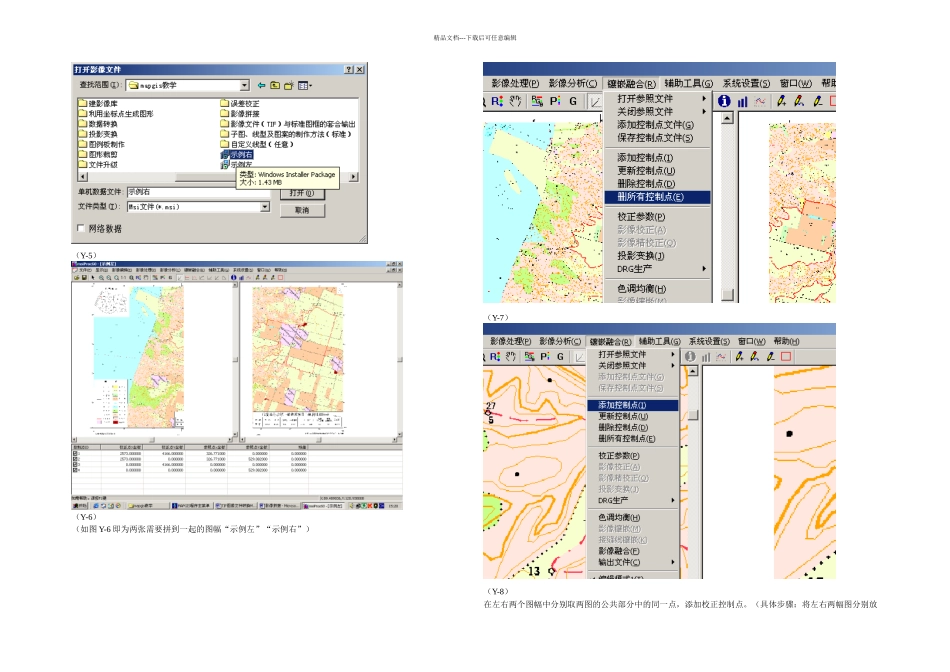Choose the highlighted 删所有控制点(E) menu item
This screenshot has height=672, width=950.
point(650,197)
